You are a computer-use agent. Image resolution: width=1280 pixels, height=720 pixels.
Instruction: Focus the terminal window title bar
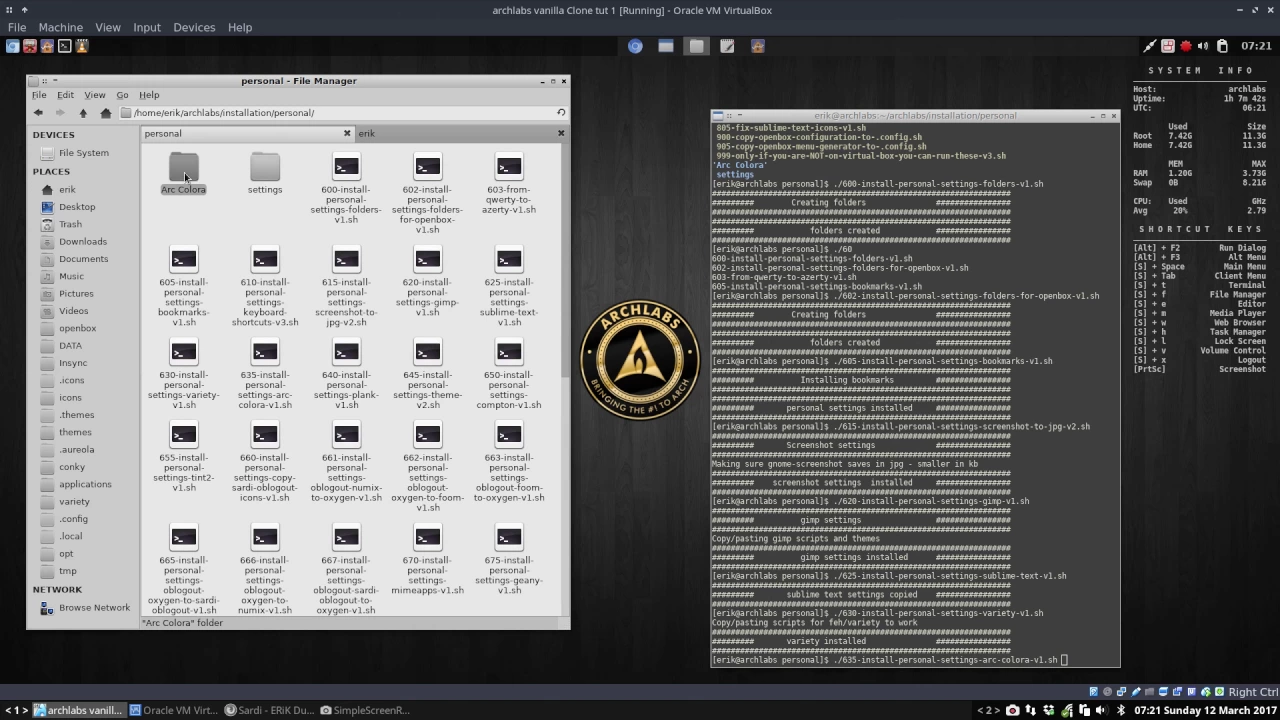coord(915,116)
